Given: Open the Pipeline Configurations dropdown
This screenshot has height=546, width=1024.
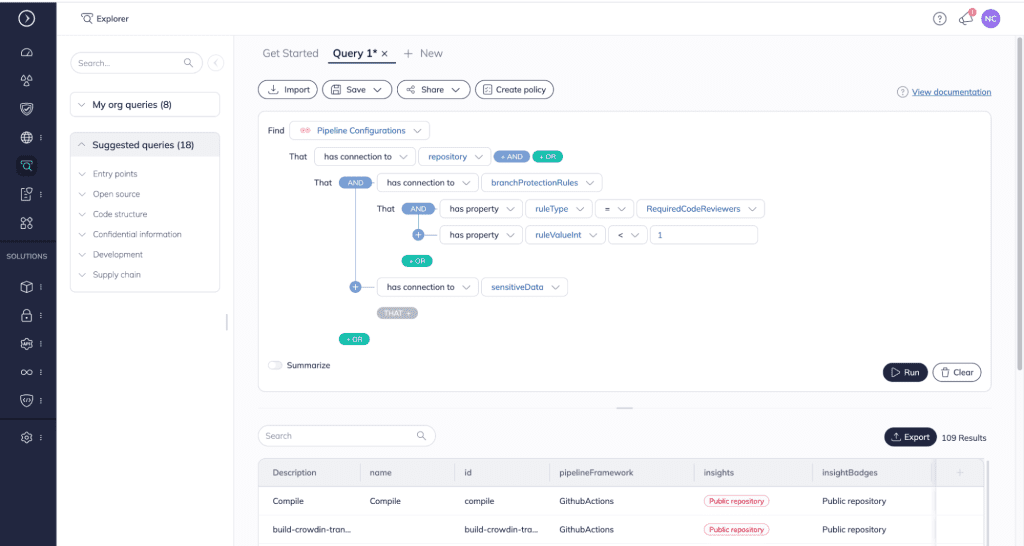Looking at the screenshot, I should pyautogui.click(x=360, y=131).
